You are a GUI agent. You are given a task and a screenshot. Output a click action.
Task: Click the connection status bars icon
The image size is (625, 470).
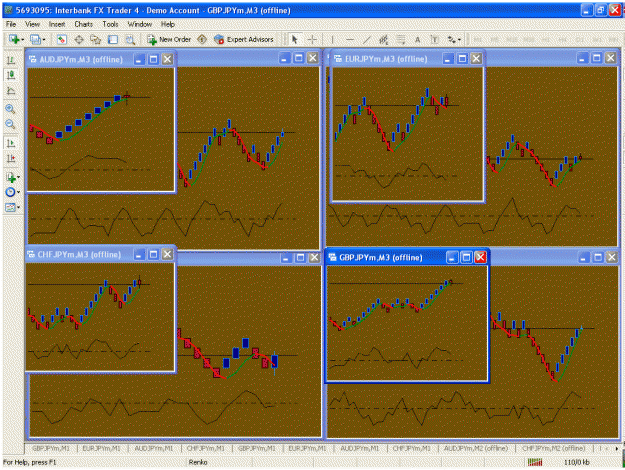click(x=535, y=462)
